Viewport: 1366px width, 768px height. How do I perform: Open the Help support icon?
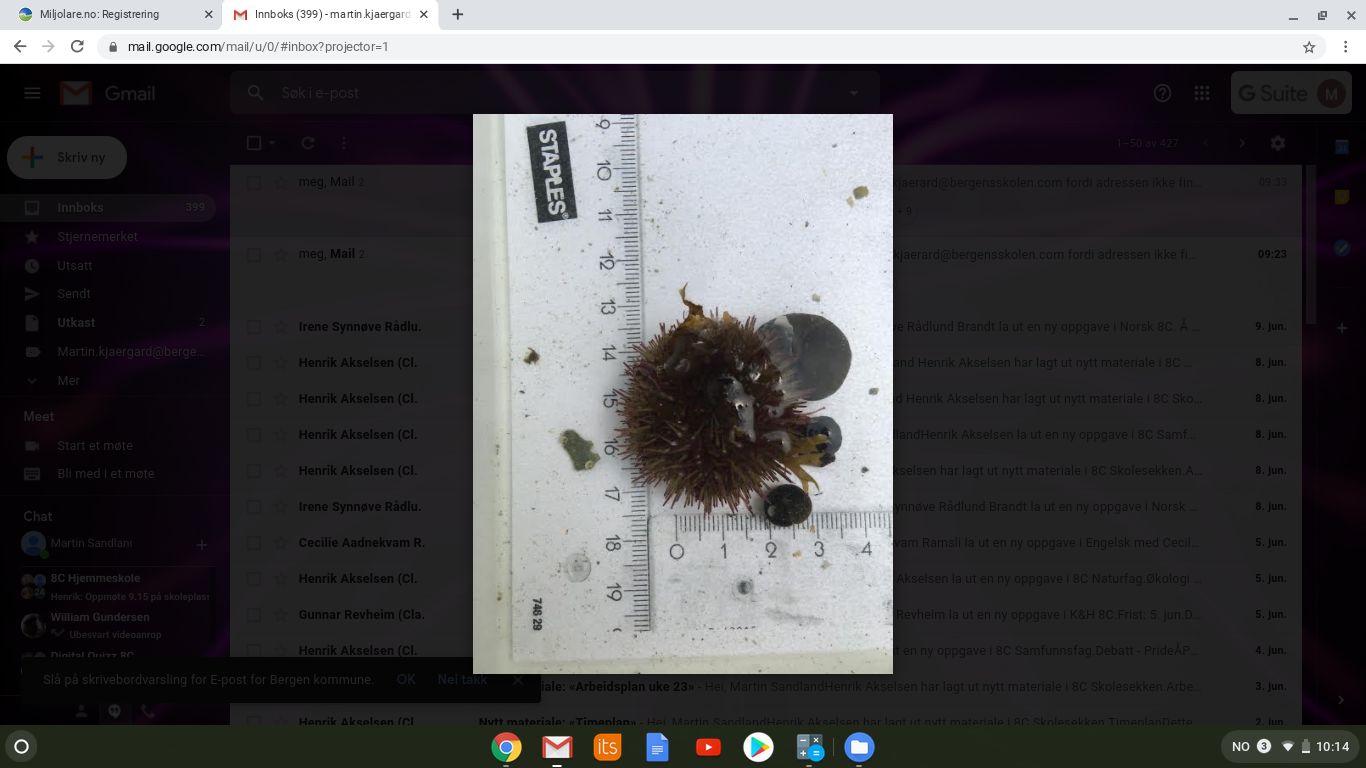coord(1162,93)
